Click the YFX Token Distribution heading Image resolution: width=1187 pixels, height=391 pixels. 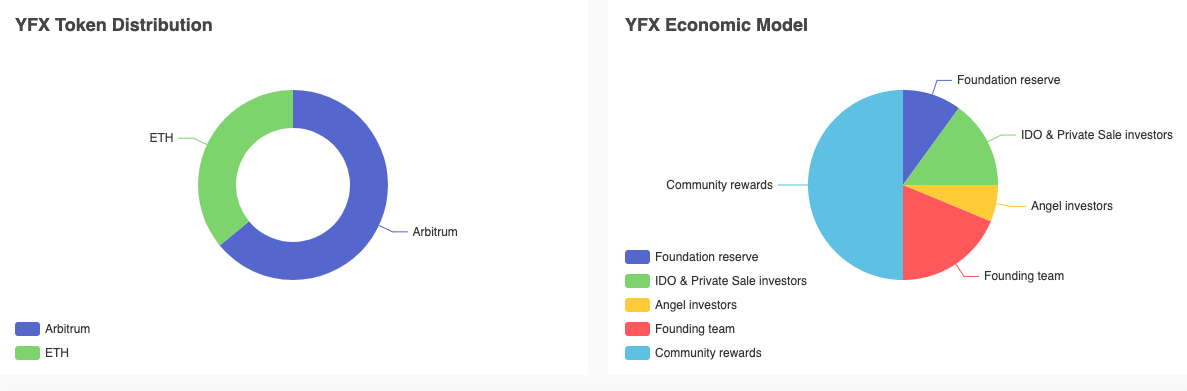click(x=114, y=25)
